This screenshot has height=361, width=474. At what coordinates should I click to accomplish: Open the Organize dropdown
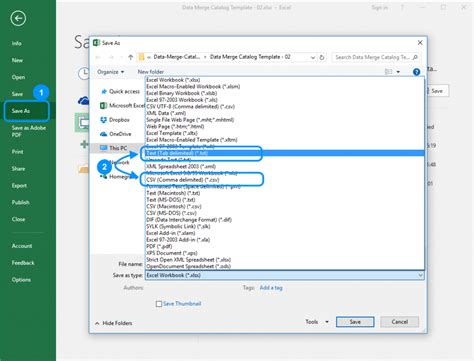pyautogui.click(x=111, y=72)
